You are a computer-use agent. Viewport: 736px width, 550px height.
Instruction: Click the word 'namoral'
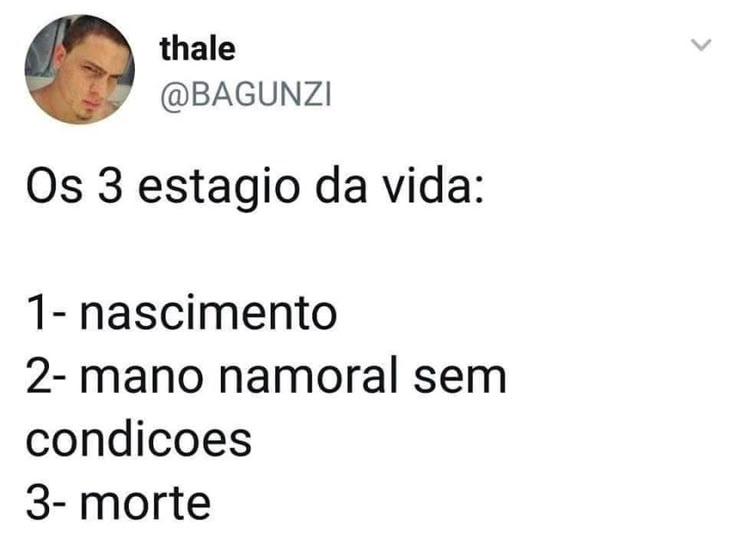(x=308, y=375)
